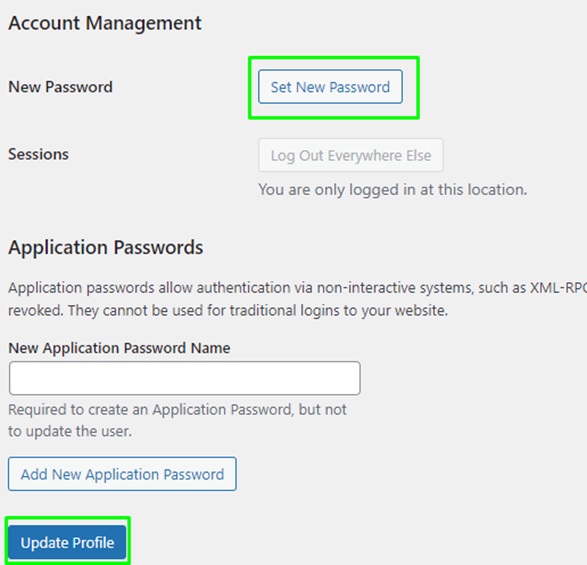Viewport: 587px width, 565px height.
Task: Click the New Application Password Name label
Action: tap(119, 348)
